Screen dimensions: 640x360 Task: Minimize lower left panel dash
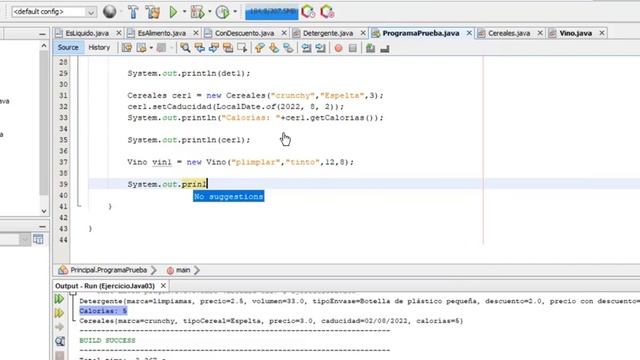42,227
